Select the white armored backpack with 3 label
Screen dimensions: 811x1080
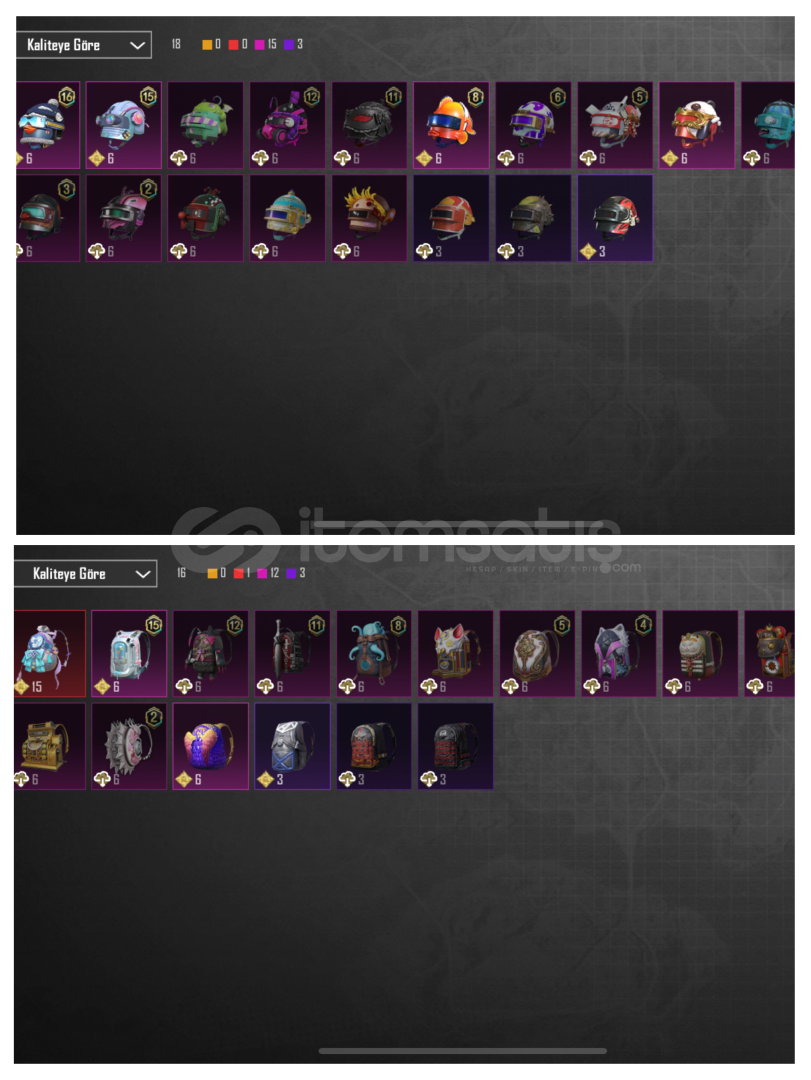(292, 746)
